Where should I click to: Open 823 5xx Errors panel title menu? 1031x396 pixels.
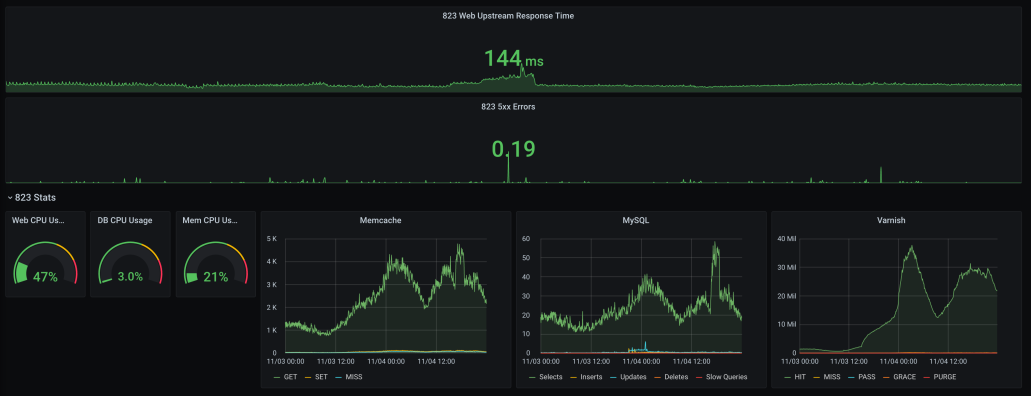click(508, 106)
